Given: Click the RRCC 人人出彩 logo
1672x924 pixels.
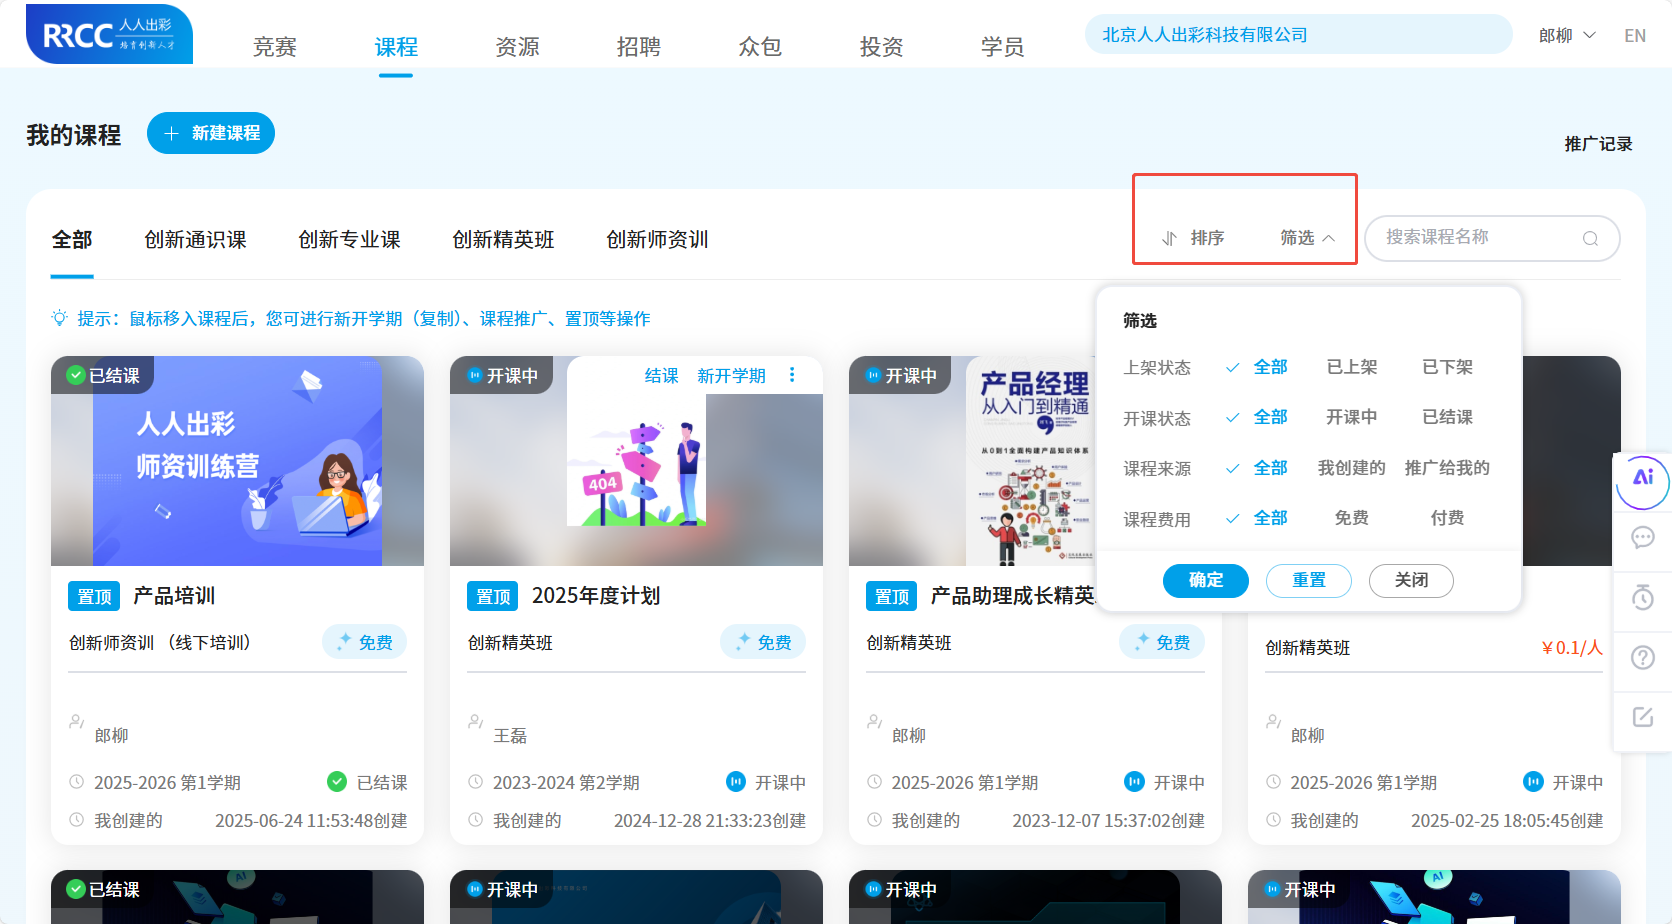Looking at the screenshot, I should pos(109,33).
